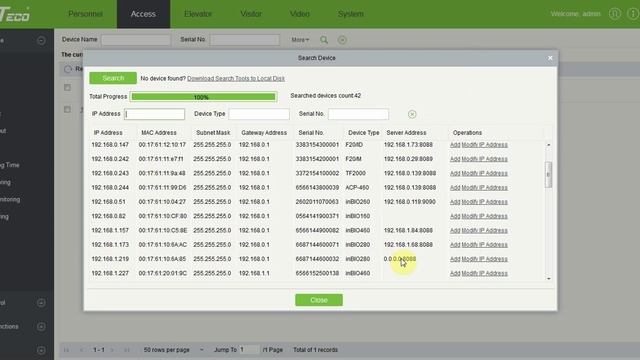This screenshot has height=360, width=640.
Task: Modify IP Address for 192.168.0.242
Action: click(x=484, y=159)
